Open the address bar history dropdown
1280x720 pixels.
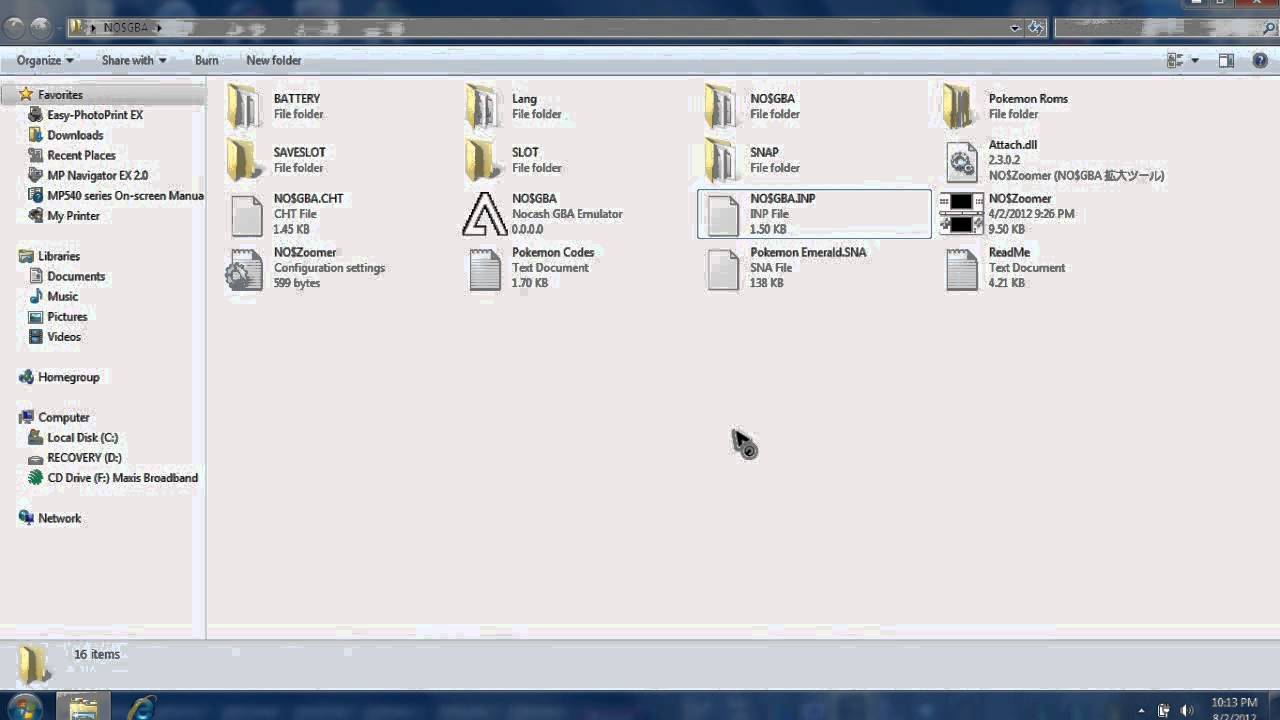(1016, 28)
